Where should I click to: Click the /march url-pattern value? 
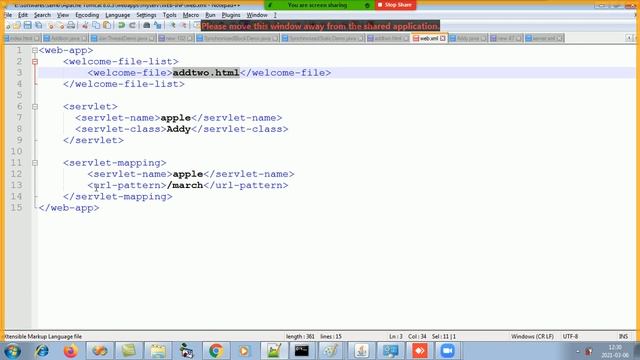pyautogui.click(x=185, y=185)
